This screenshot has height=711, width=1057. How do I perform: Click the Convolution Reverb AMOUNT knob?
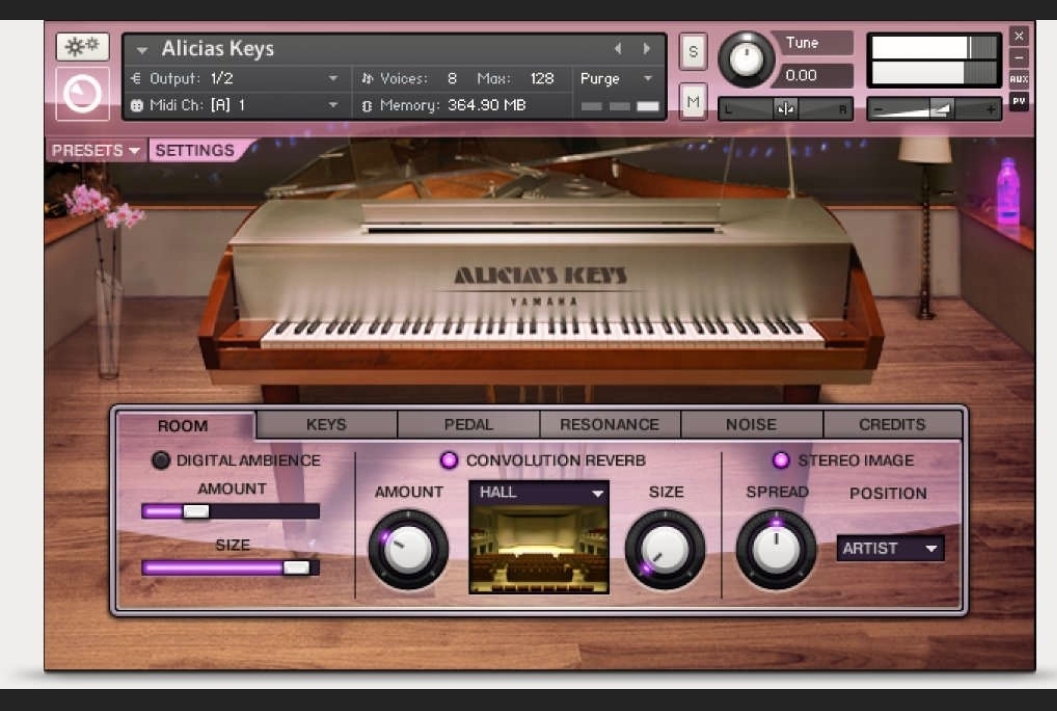408,549
